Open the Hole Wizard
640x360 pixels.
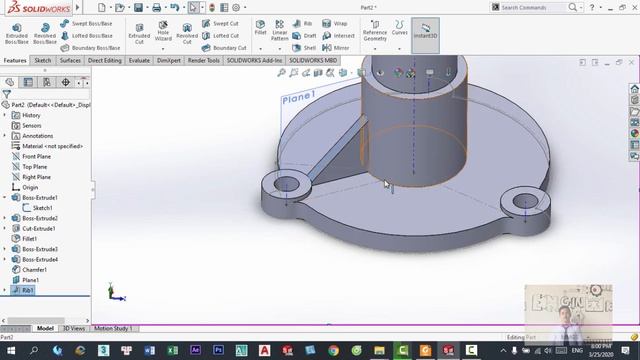point(163,31)
